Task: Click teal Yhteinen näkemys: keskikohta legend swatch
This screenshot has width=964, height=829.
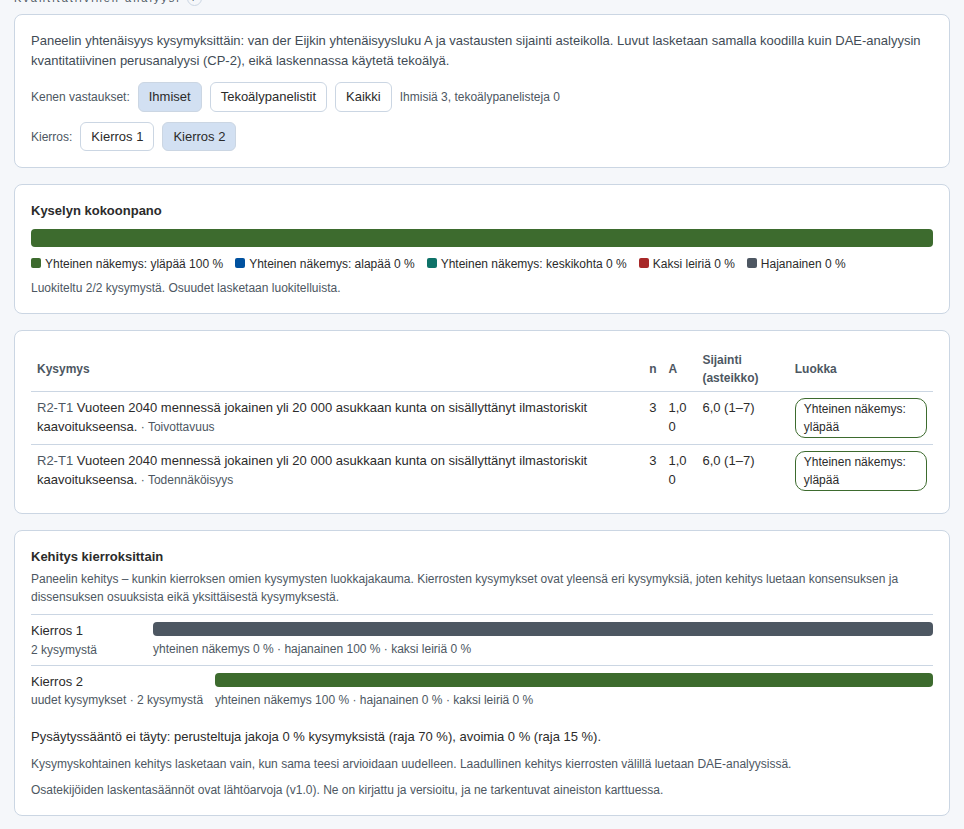Action: (432, 263)
